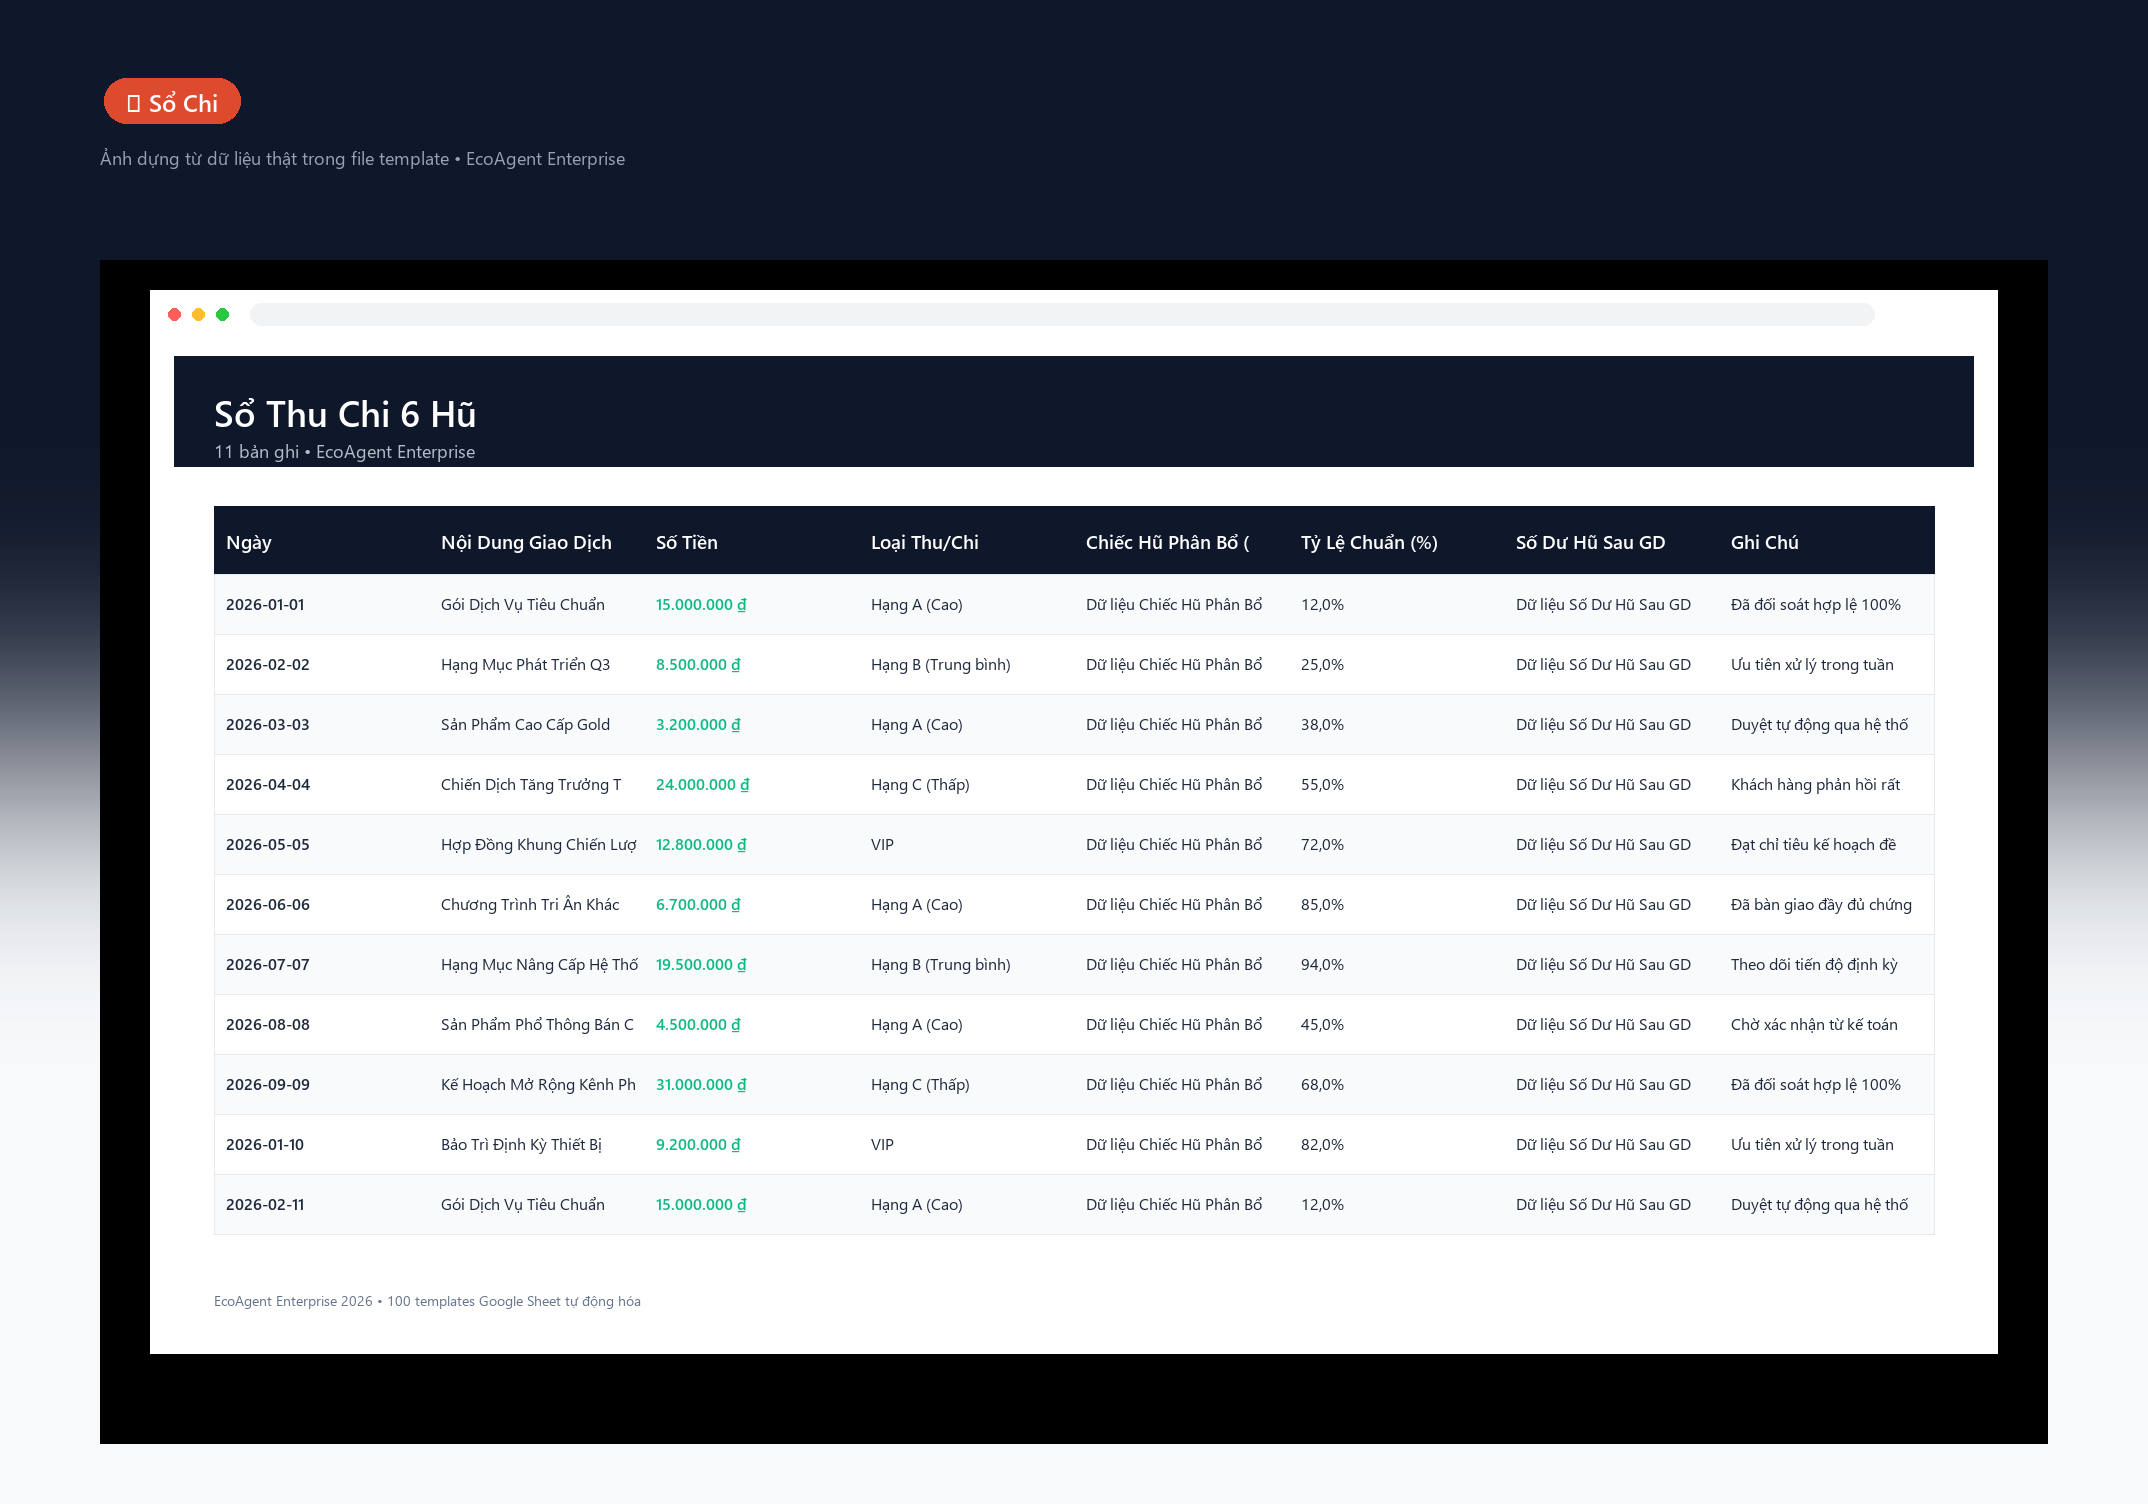Image resolution: width=2148 pixels, height=1504 pixels.
Task: Click the Ngày column header
Action: [x=249, y=543]
